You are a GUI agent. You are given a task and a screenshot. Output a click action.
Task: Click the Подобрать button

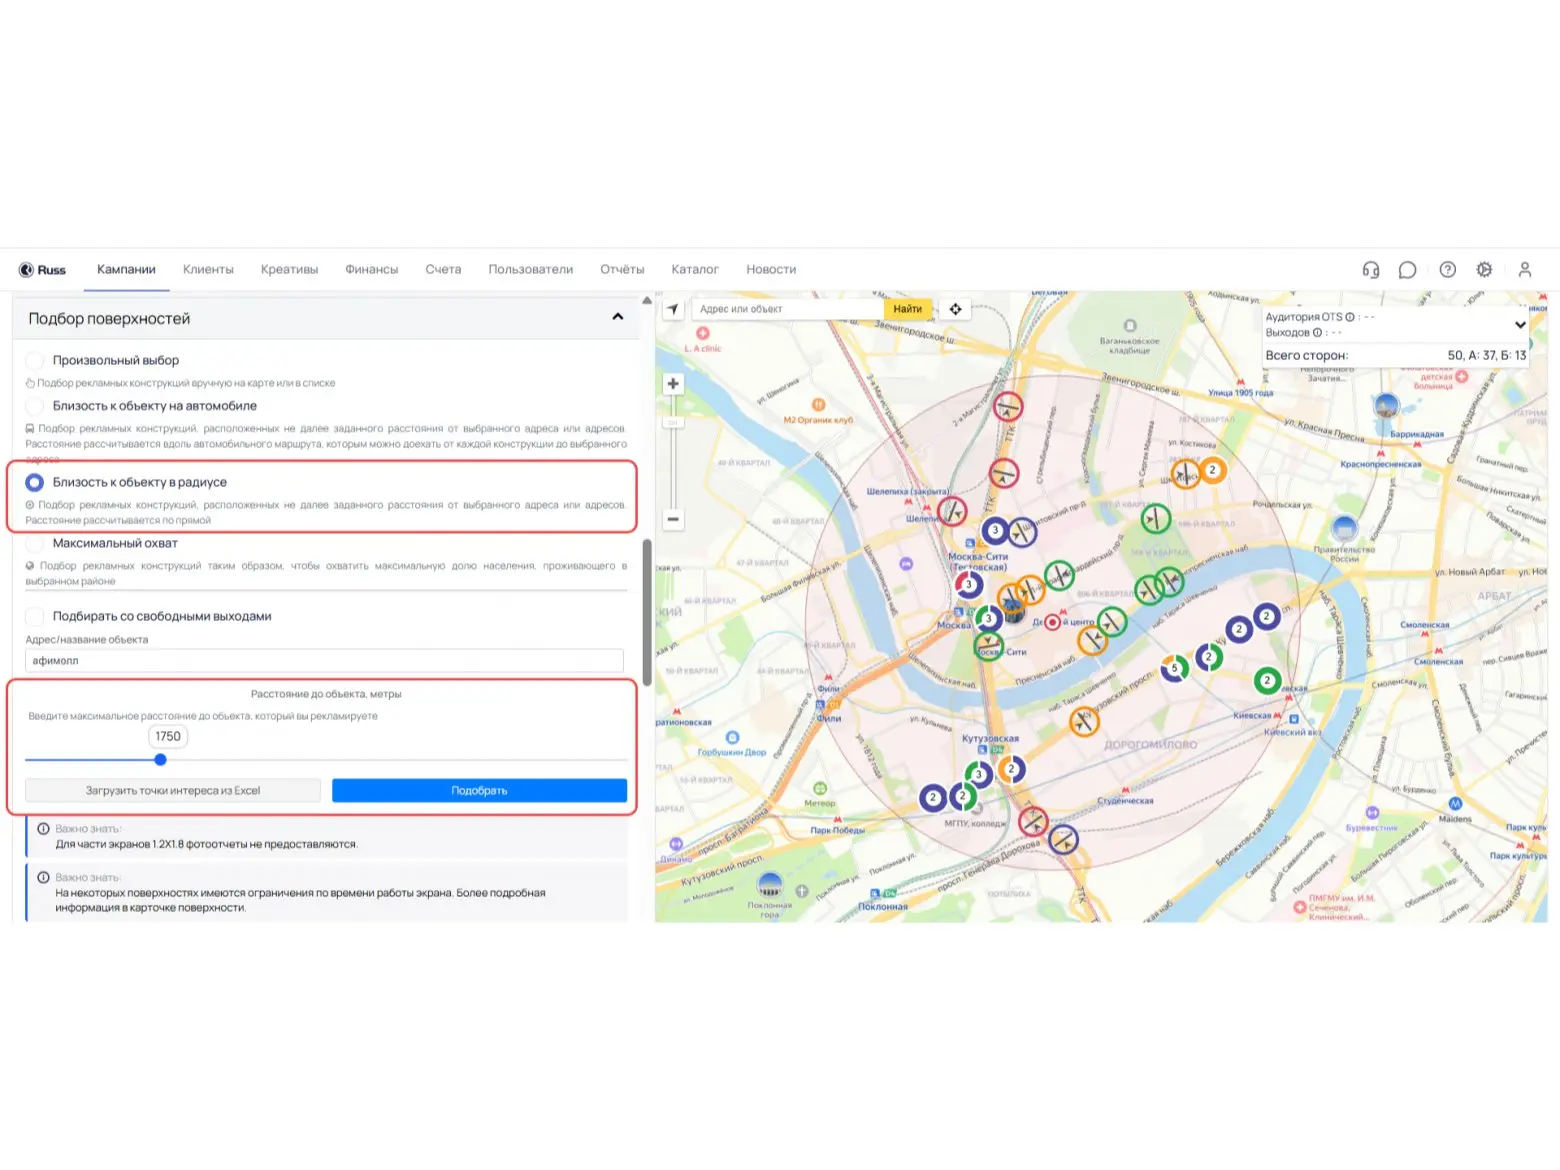pyautogui.click(x=479, y=790)
